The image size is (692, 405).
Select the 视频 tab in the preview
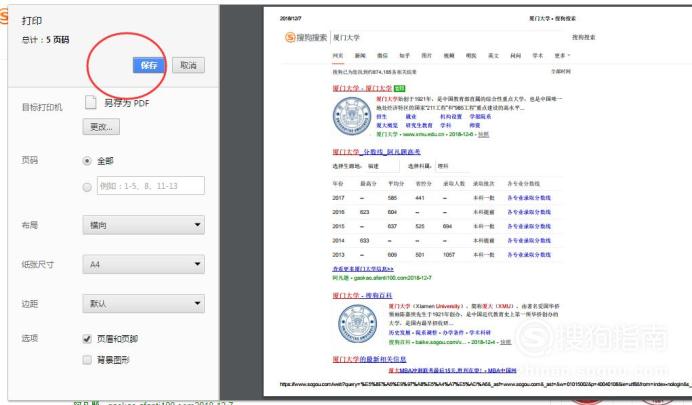449,56
